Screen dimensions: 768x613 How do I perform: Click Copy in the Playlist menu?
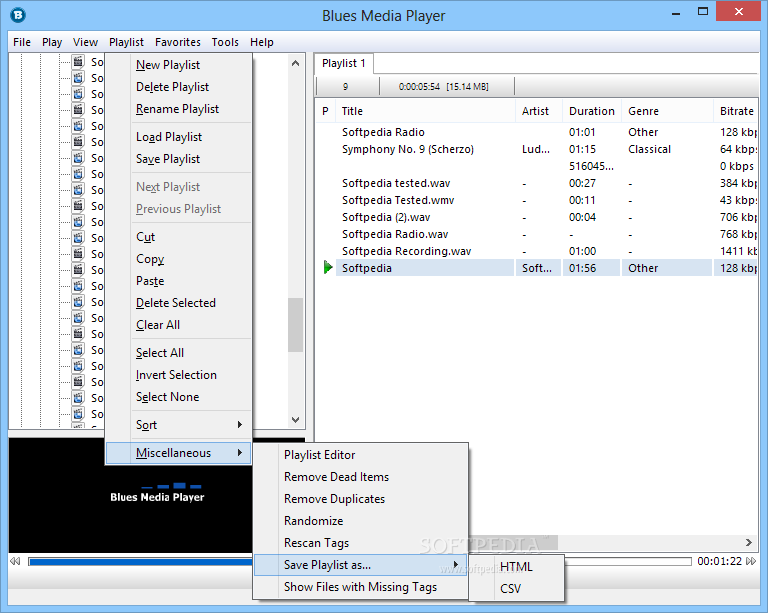(179, 259)
